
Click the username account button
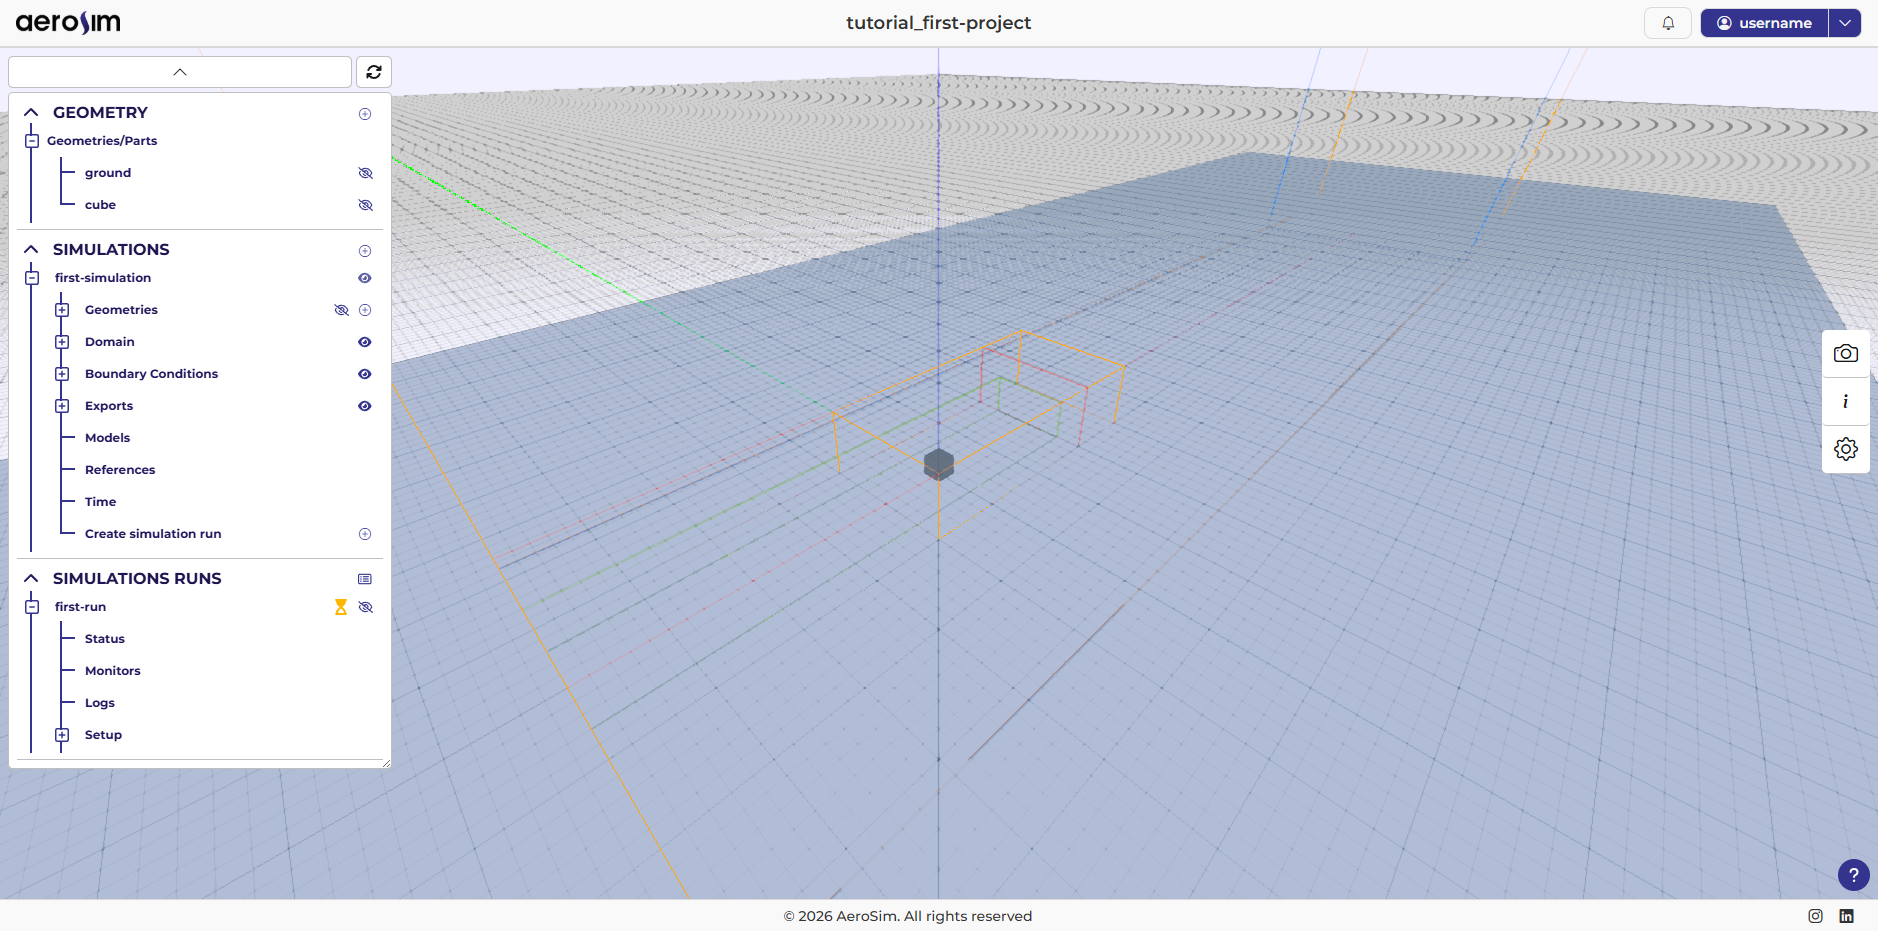point(1764,23)
